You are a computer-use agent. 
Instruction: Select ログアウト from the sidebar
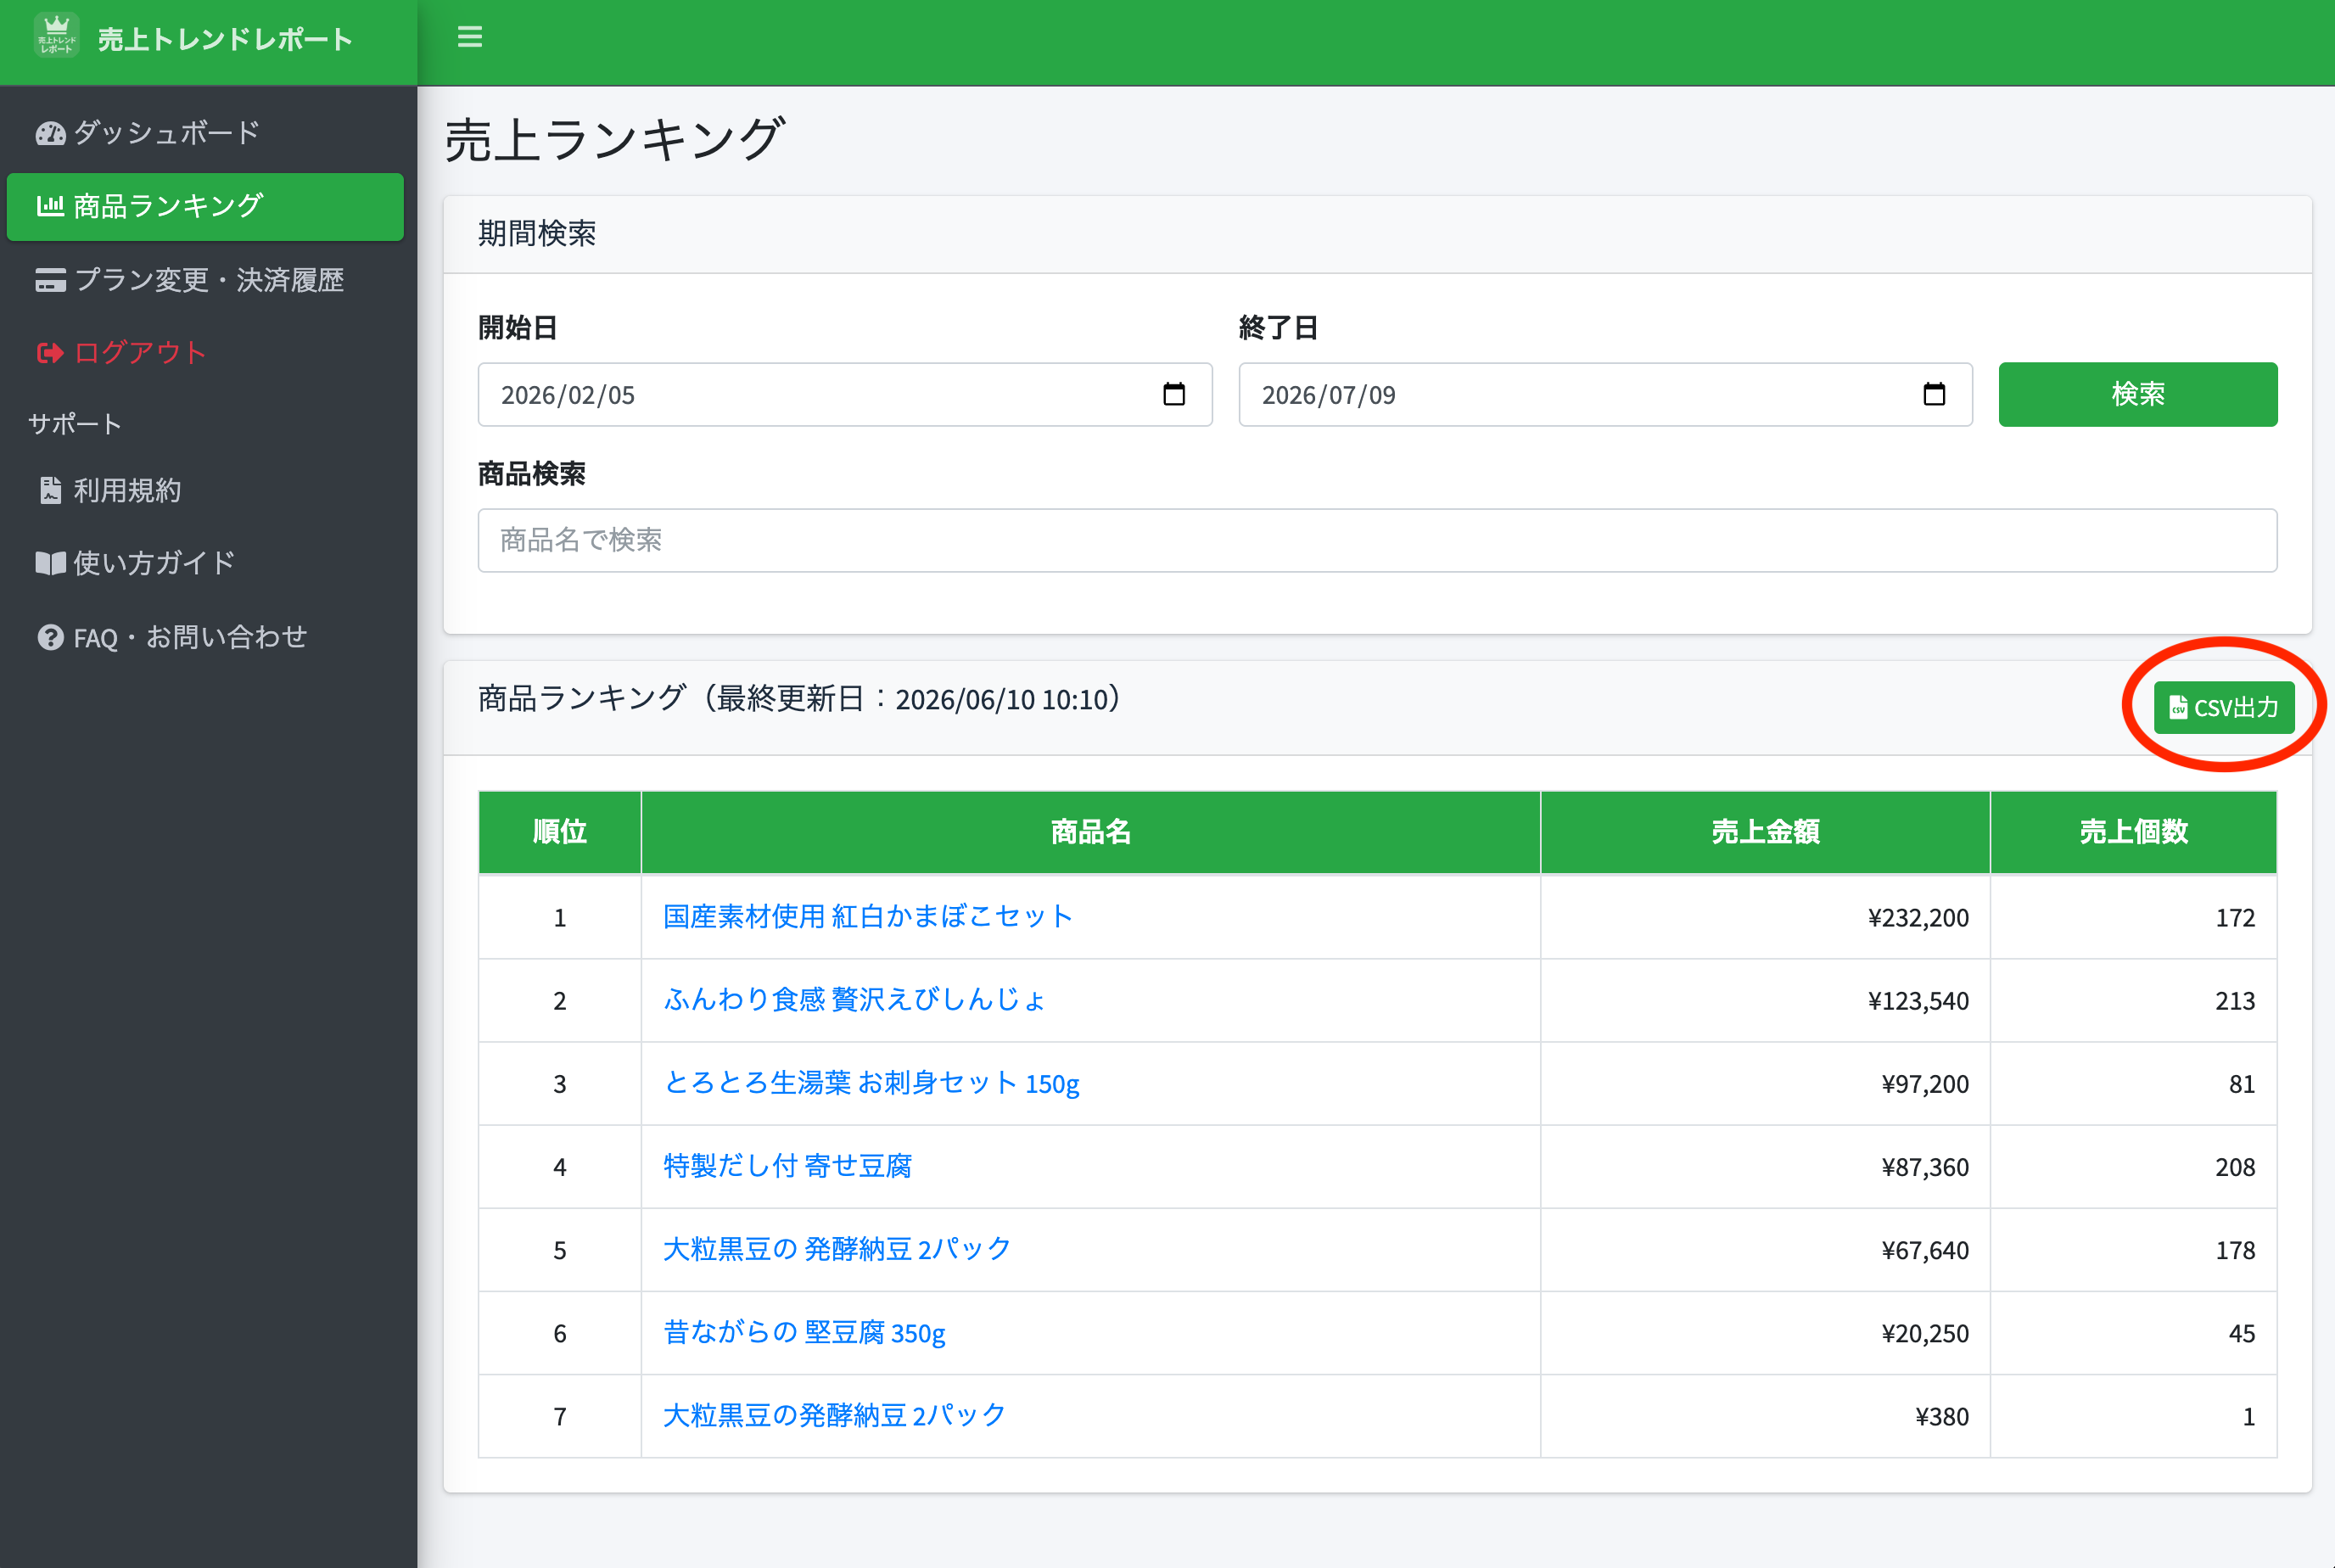tap(205, 353)
